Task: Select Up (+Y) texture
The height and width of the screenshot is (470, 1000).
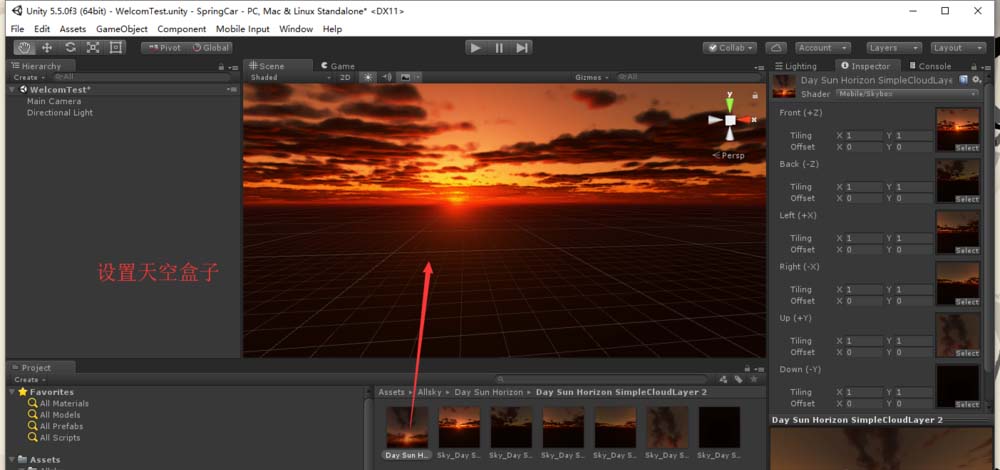Action: coord(957,335)
